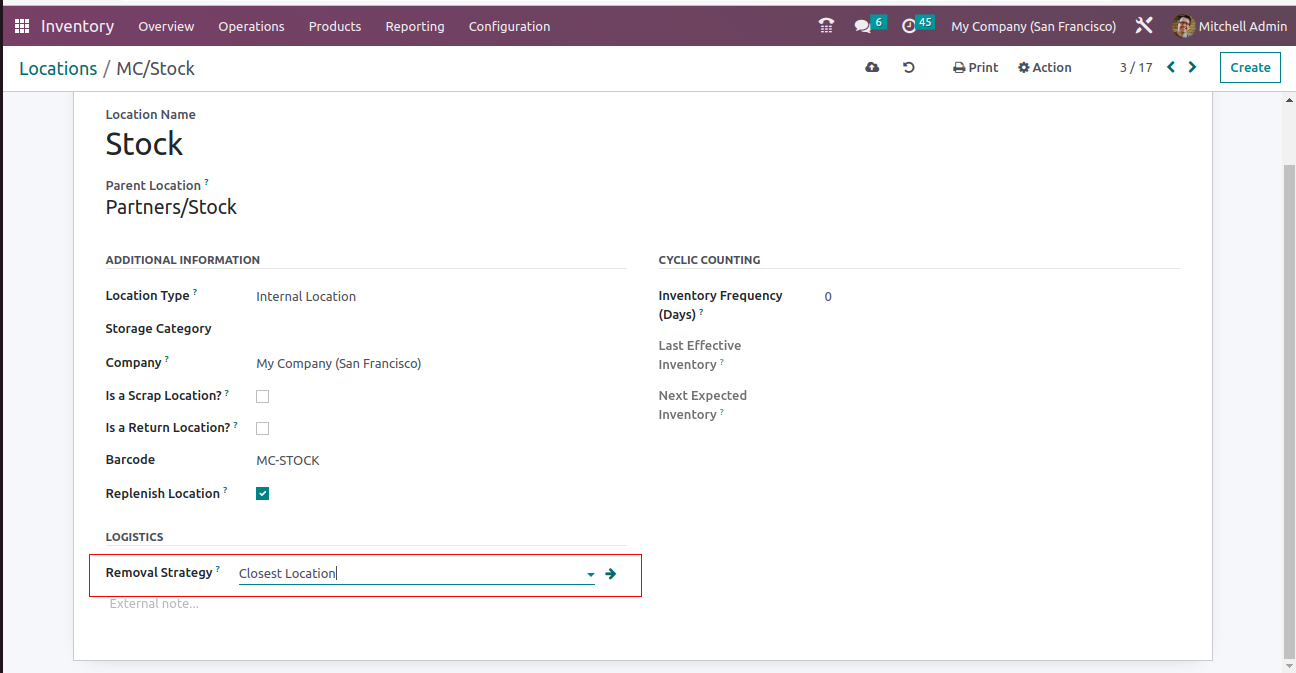1296x673 pixels.
Task: Click the discard changes undo icon
Action: click(909, 67)
